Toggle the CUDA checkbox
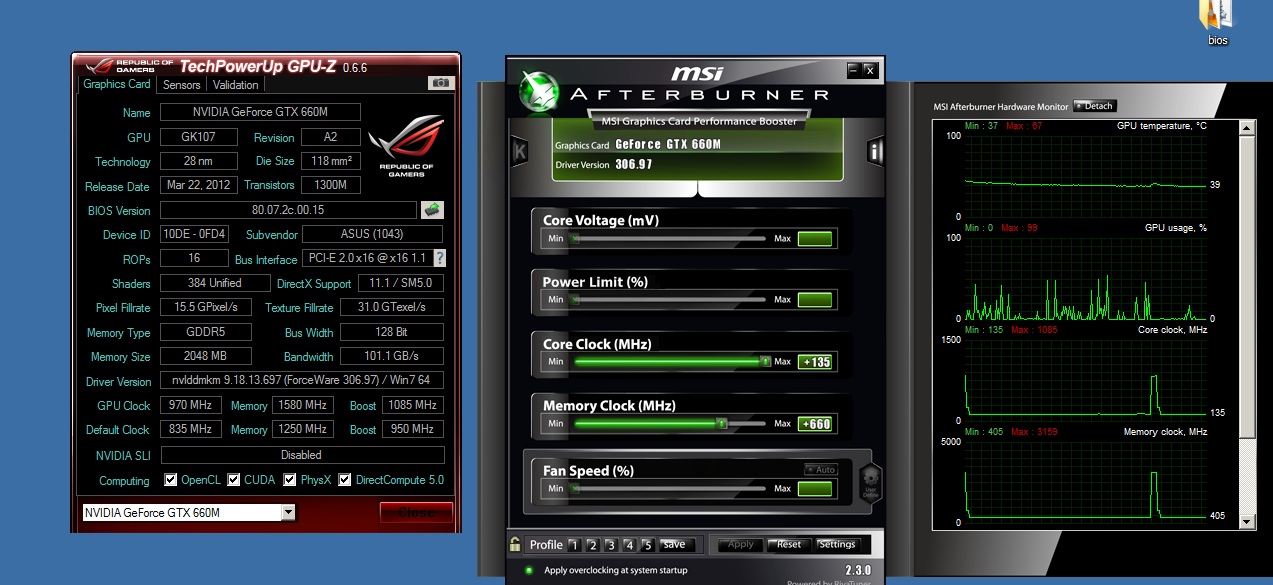 point(234,480)
